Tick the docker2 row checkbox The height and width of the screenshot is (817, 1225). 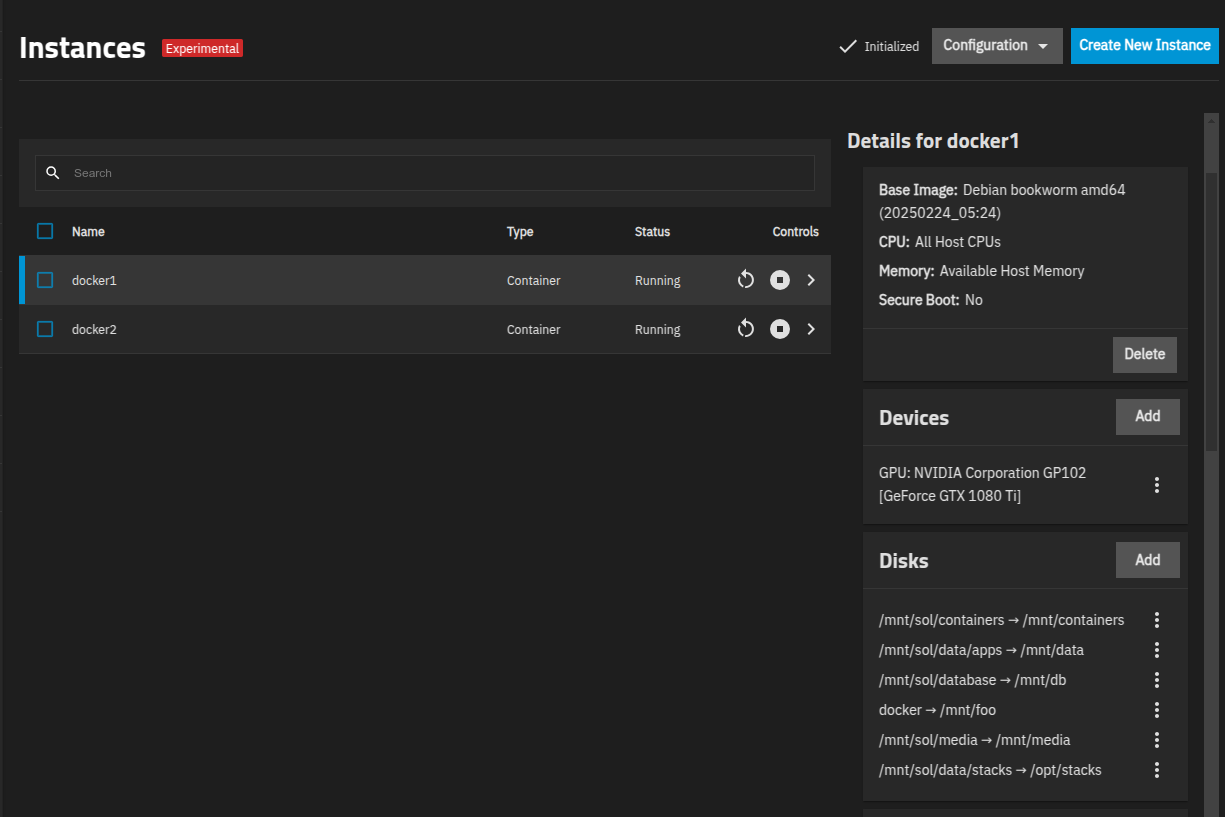click(x=45, y=329)
